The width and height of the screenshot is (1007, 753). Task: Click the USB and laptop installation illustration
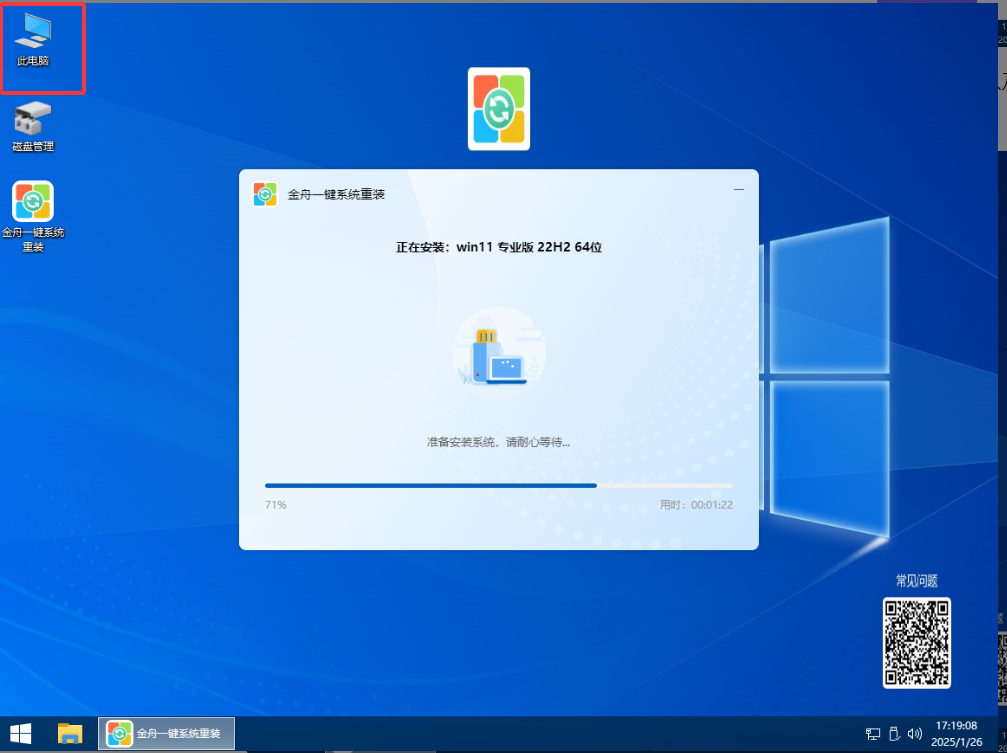tap(498, 350)
